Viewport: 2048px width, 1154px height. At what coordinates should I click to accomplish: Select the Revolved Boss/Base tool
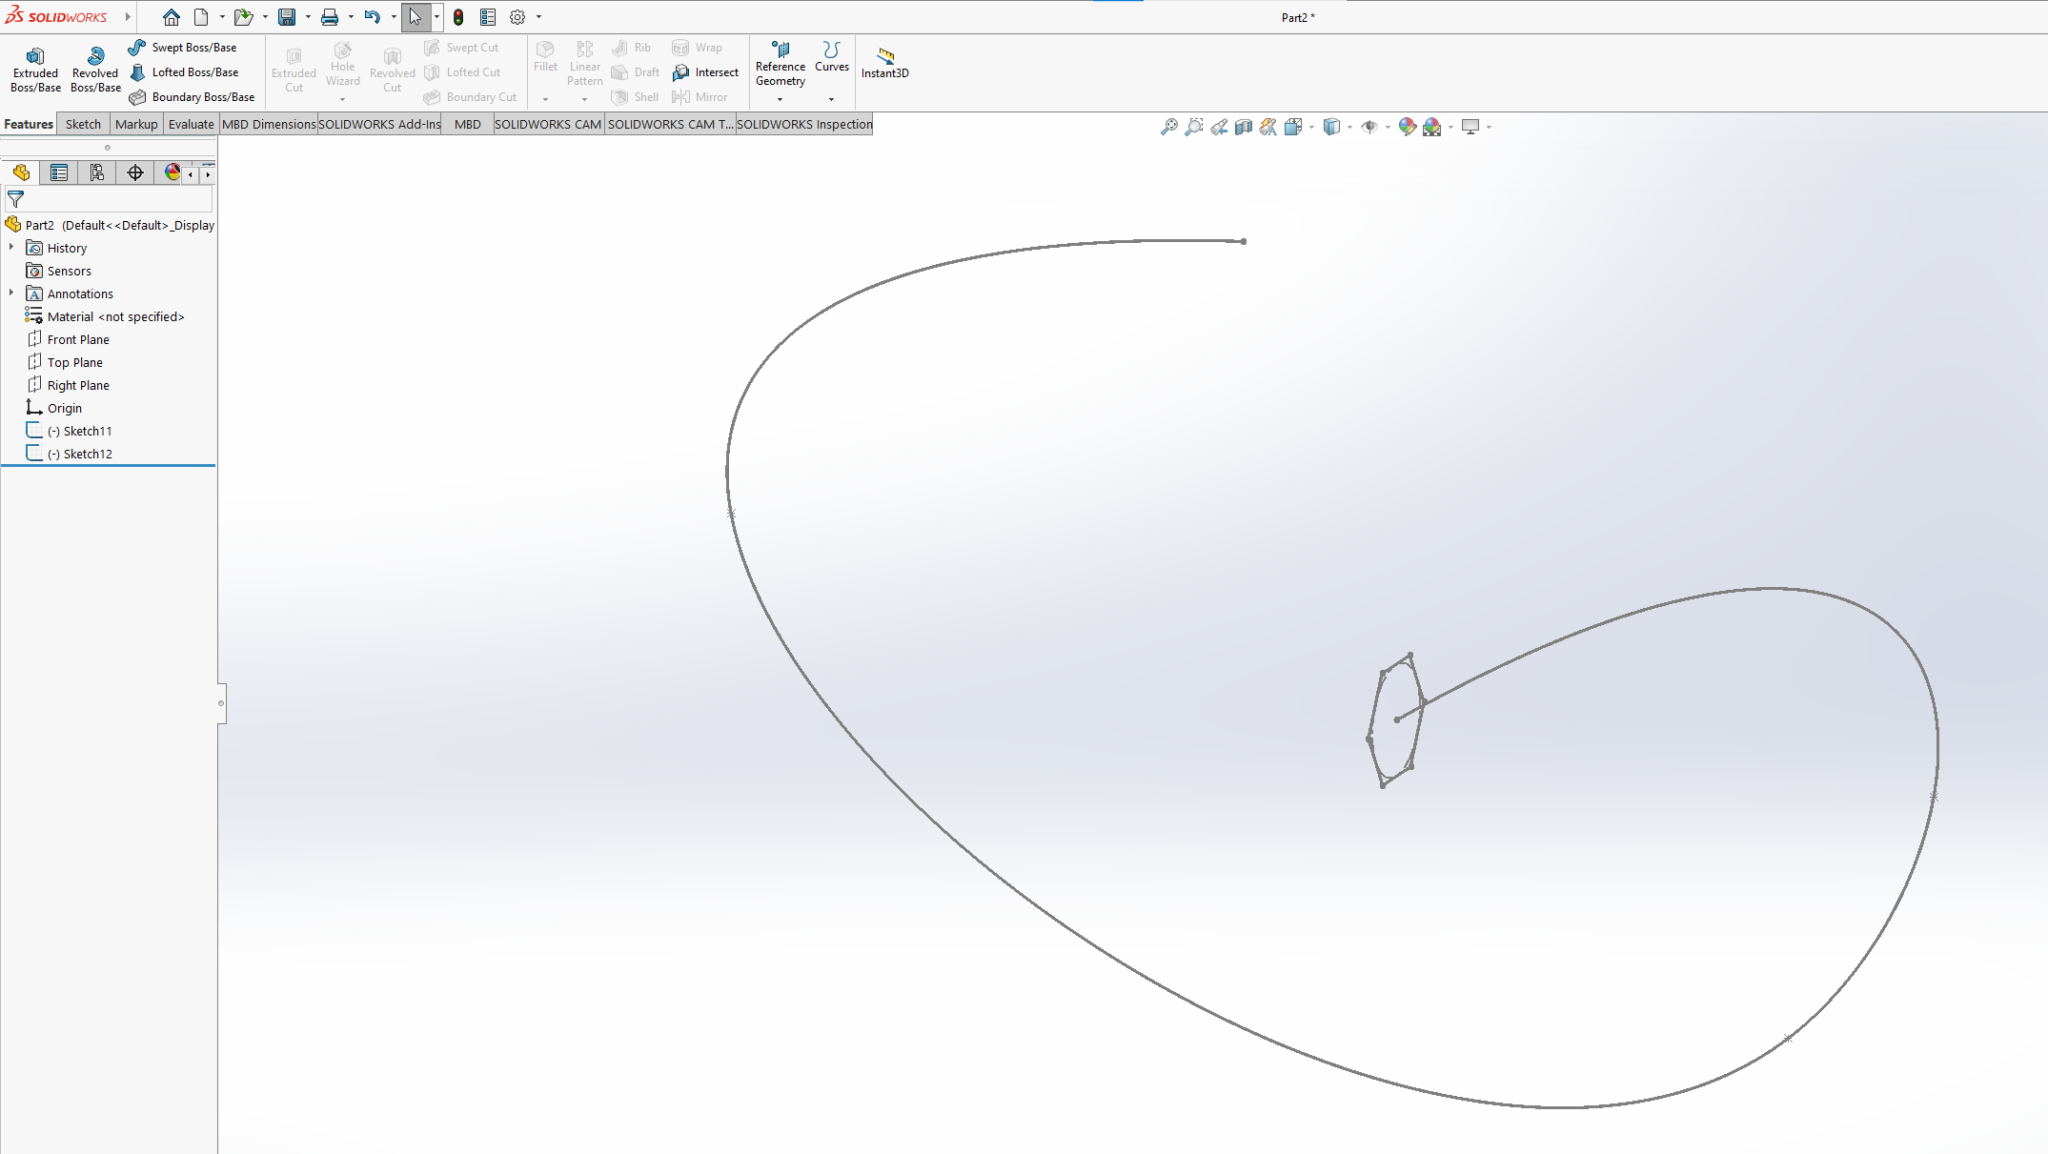click(95, 66)
